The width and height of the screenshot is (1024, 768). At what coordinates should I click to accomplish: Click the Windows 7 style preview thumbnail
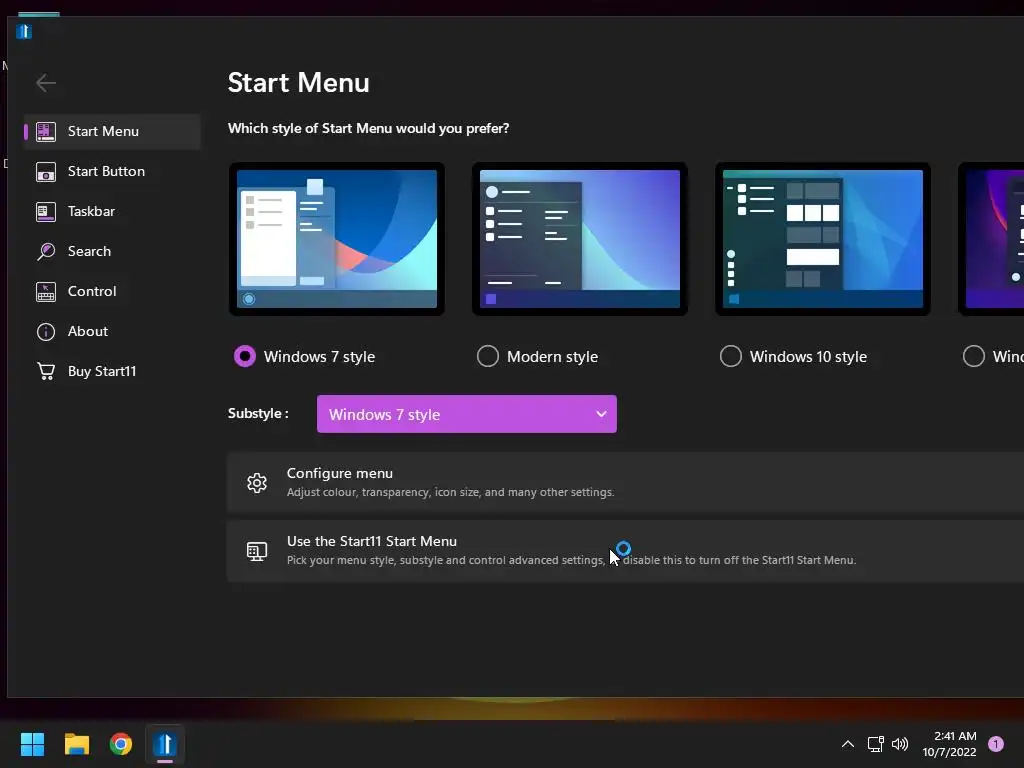pyautogui.click(x=337, y=239)
